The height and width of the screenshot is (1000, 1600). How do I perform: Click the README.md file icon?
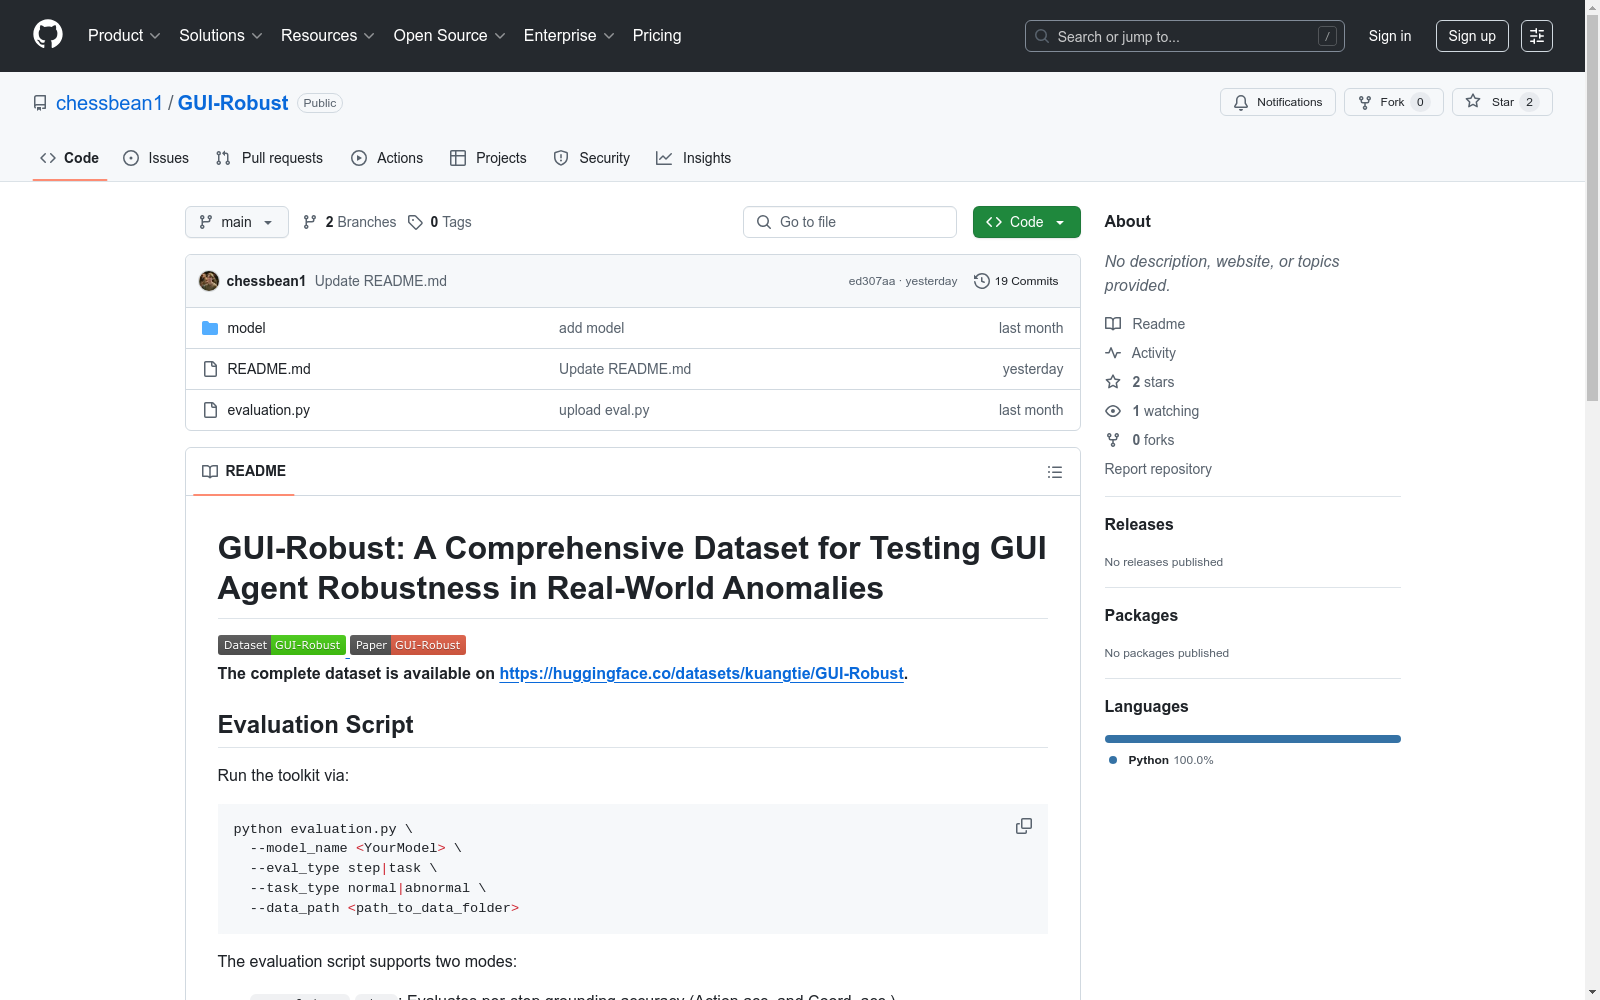[210, 369]
